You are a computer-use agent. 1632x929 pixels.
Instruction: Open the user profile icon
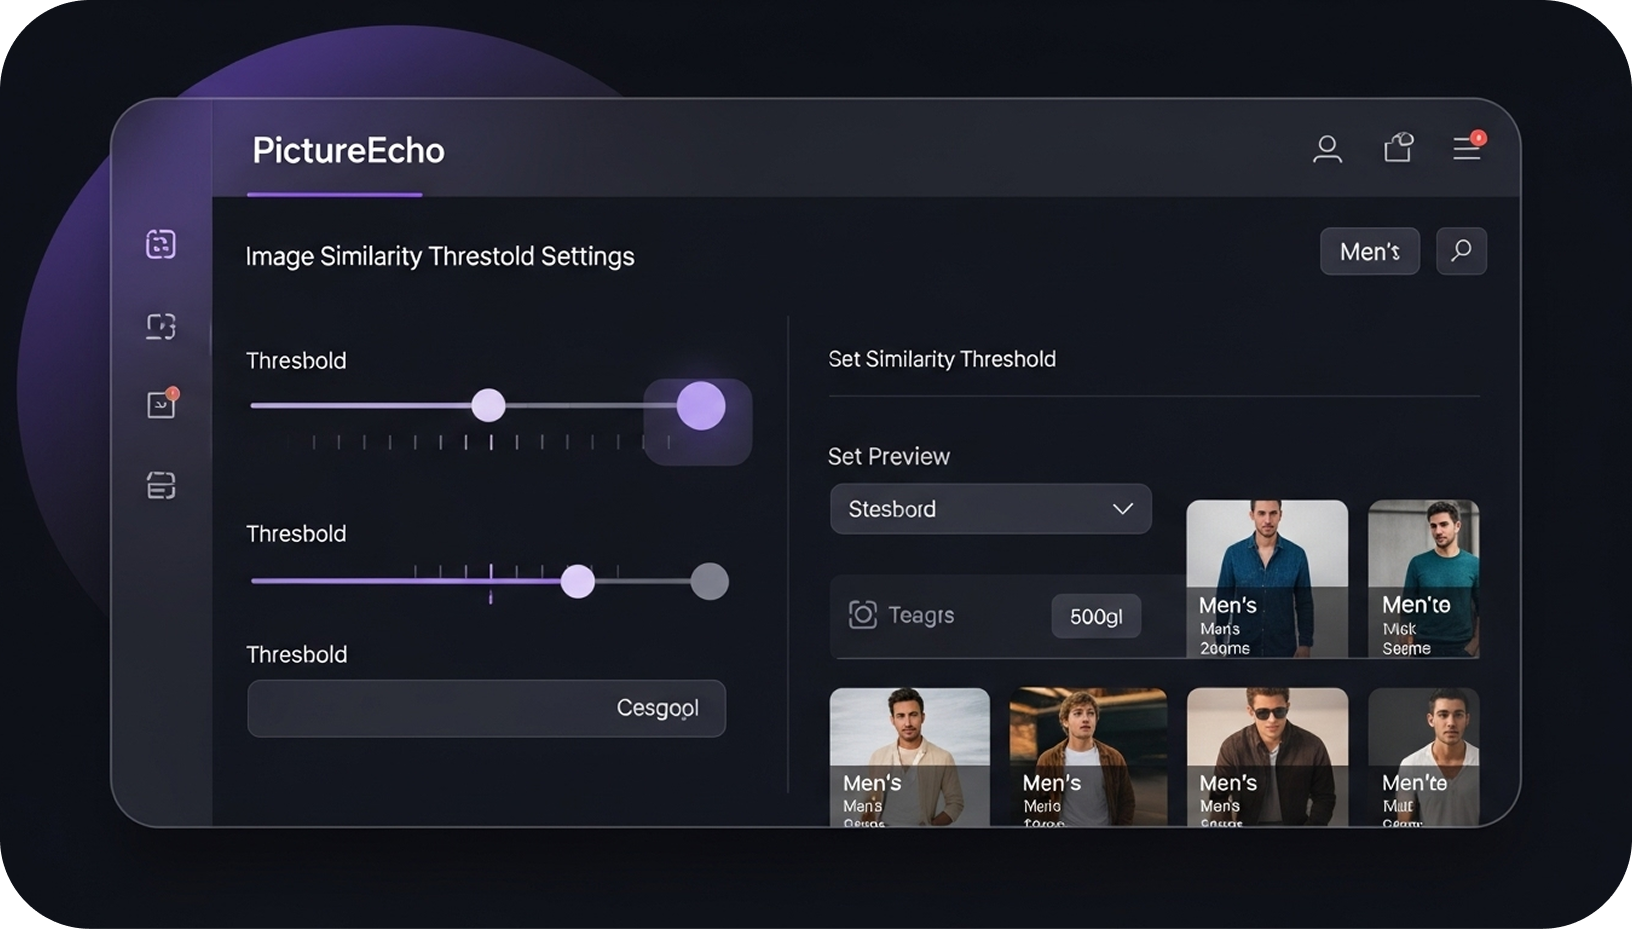click(x=1328, y=149)
